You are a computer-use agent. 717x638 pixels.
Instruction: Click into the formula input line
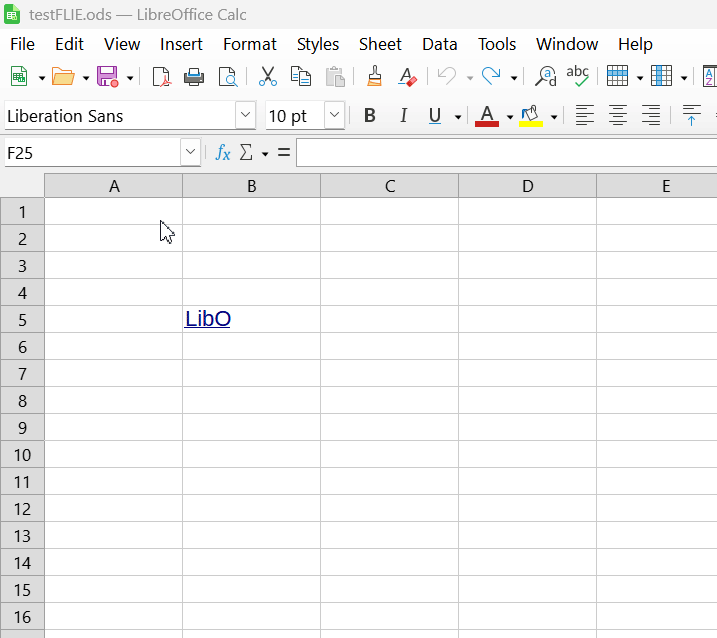click(505, 153)
